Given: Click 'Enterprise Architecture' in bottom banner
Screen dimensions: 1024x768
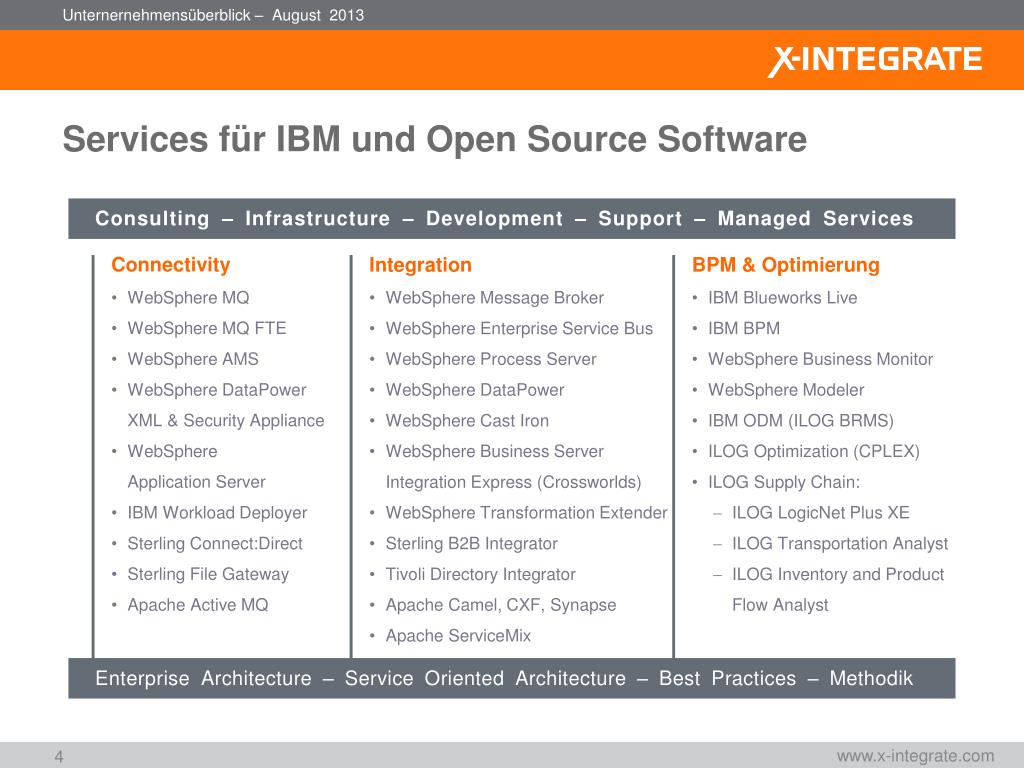Looking at the screenshot, I should pos(203,679).
